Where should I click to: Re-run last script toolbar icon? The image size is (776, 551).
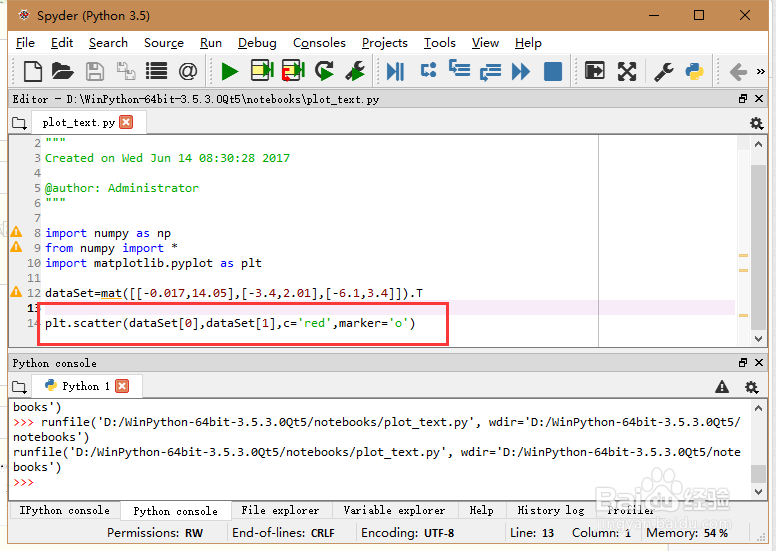click(324, 71)
